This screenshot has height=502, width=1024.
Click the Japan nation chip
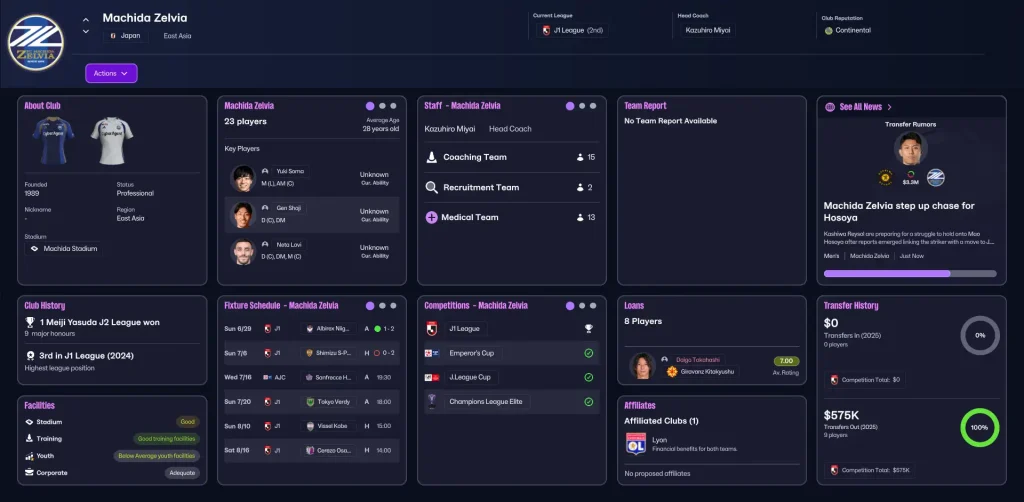(125, 36)
